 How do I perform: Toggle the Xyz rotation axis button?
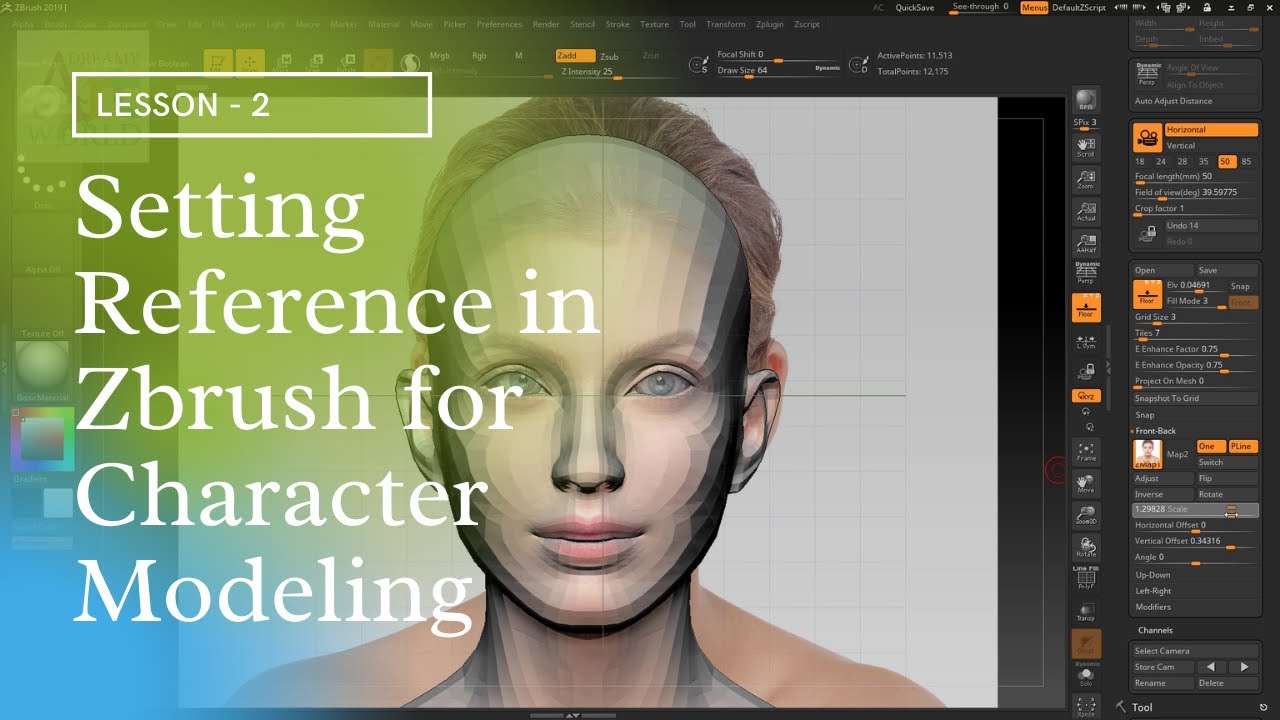pos(1085,396)
